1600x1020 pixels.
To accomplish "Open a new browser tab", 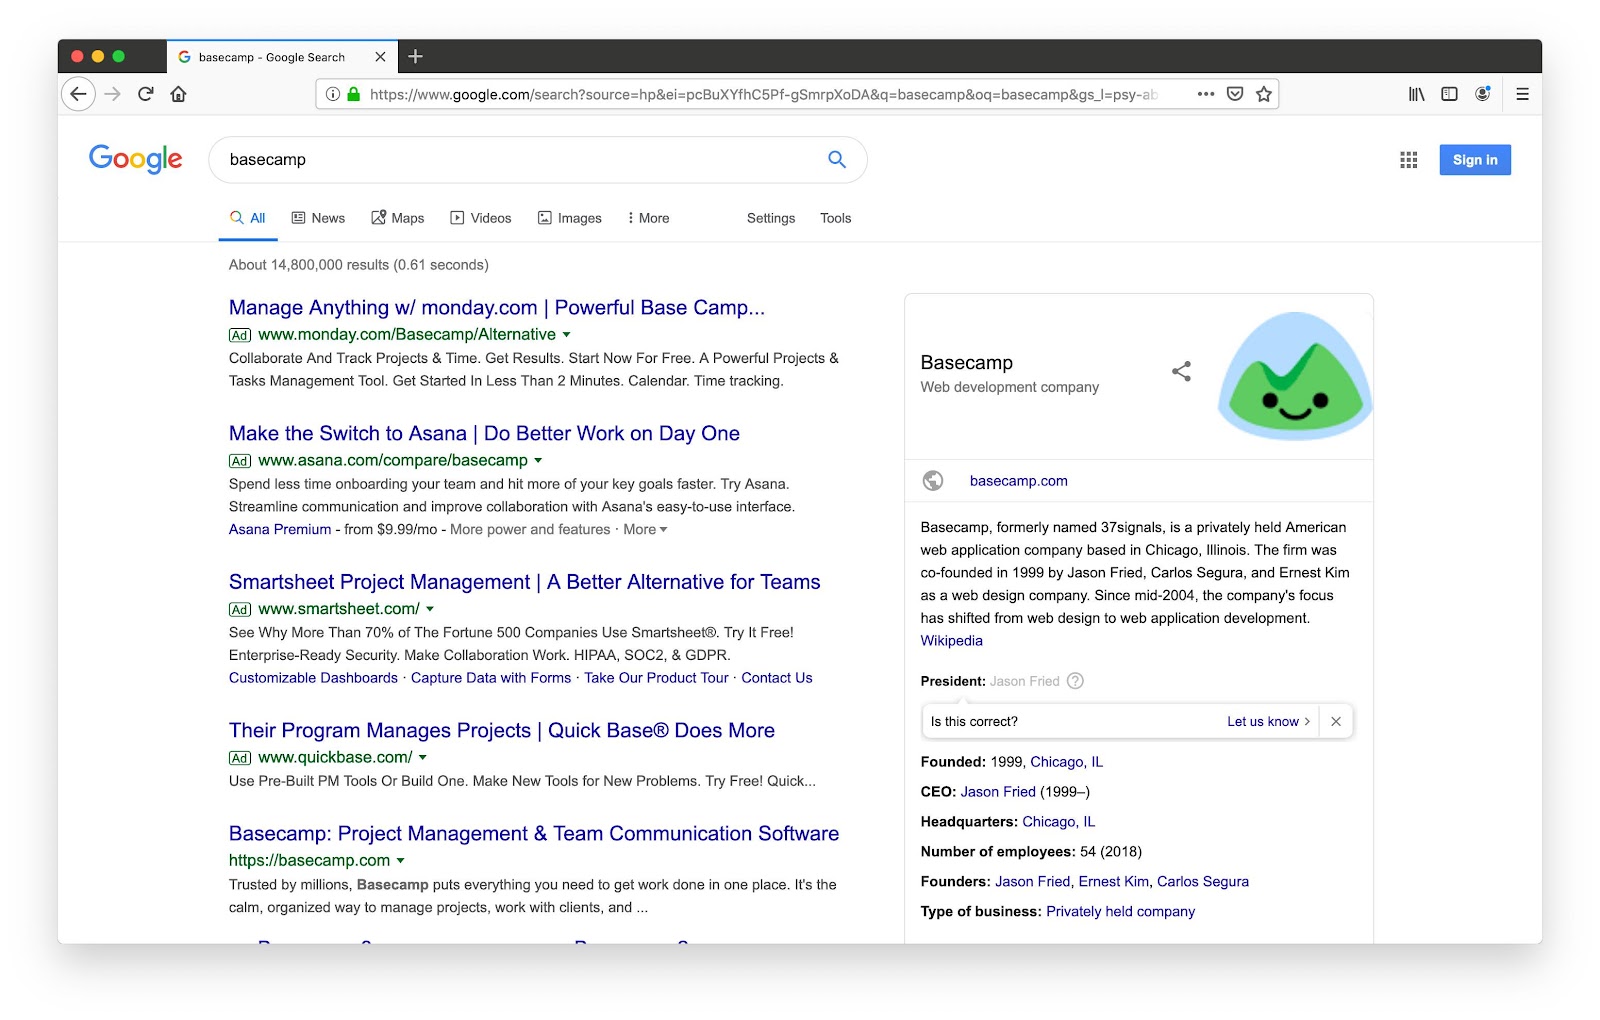I will coord(416,57).
